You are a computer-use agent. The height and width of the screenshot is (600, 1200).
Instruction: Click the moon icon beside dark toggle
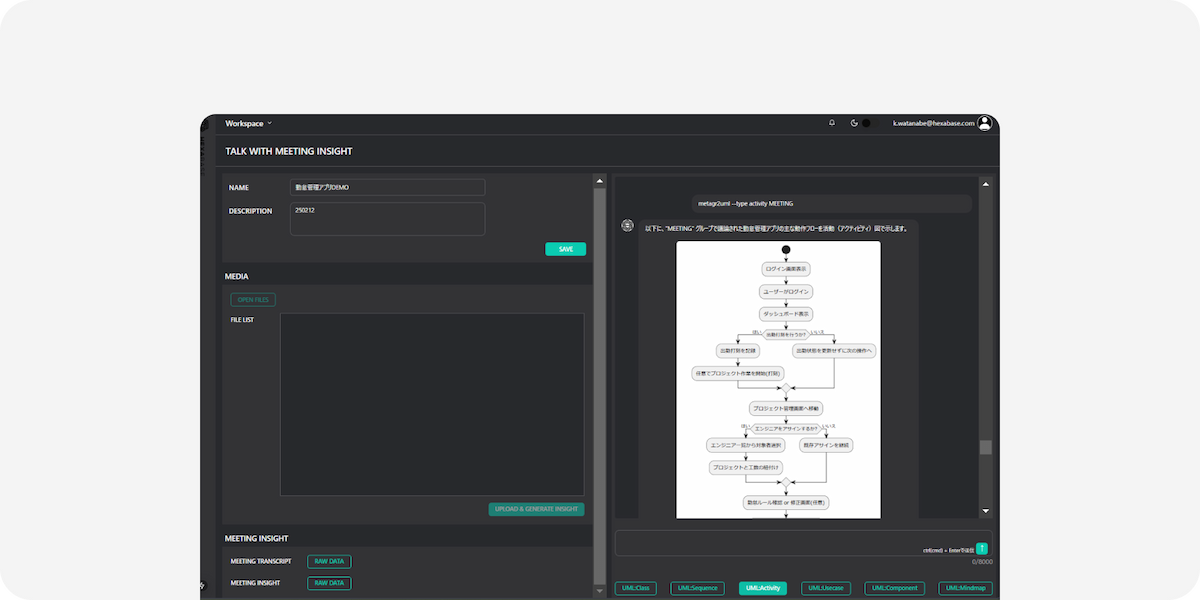click(x=854, y=123)
